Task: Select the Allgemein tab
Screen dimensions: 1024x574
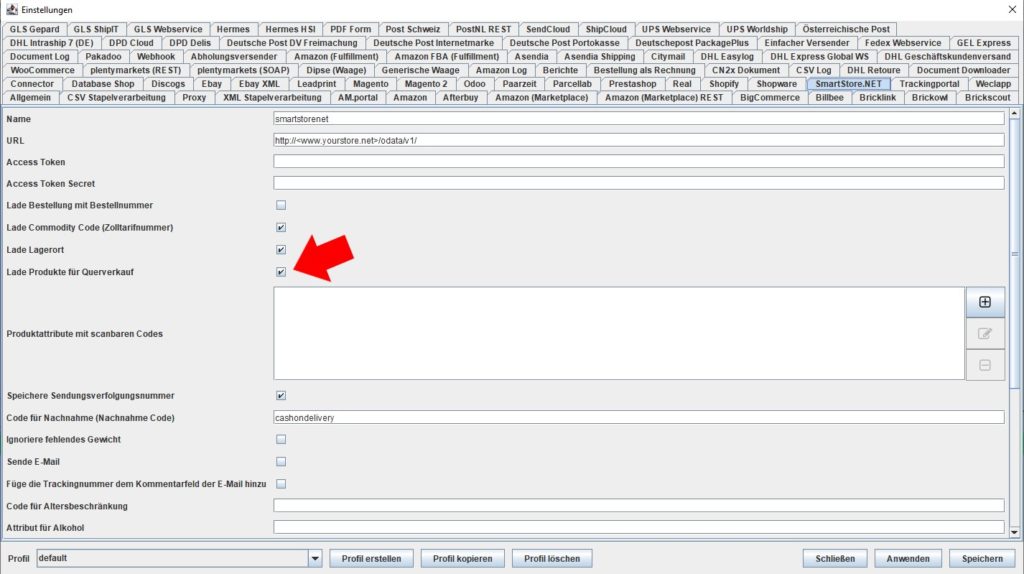Action: [x=30, y=97]
